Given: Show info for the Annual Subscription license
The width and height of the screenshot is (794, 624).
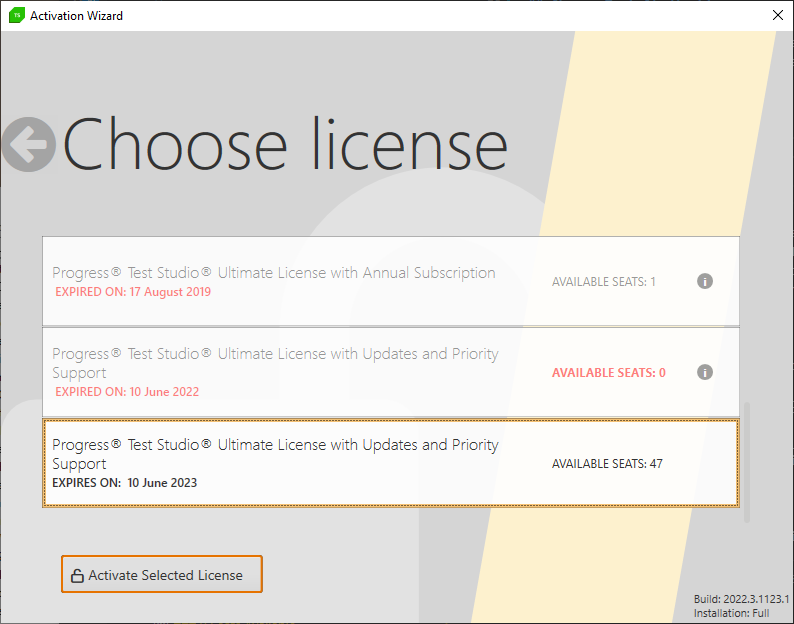Looking at the screenshot, I should (x=705, y=281).
